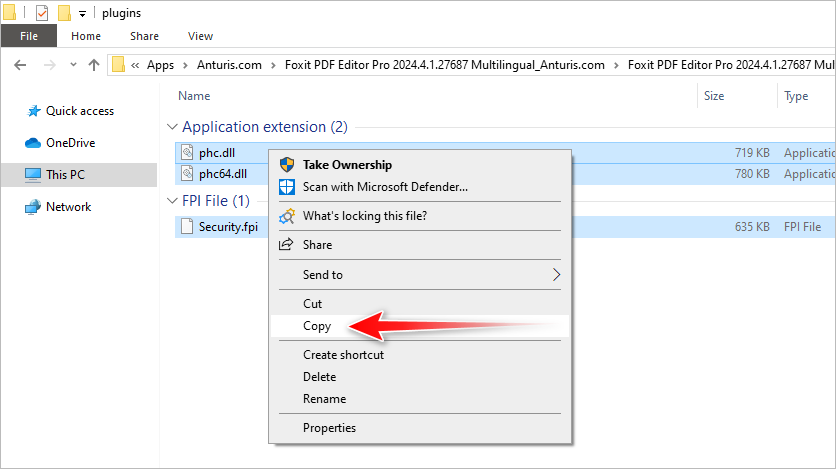The width and height of the screenshot is (836, 469).
Task: Choose Copy from the context menu
Action: (x=317, y=326)
